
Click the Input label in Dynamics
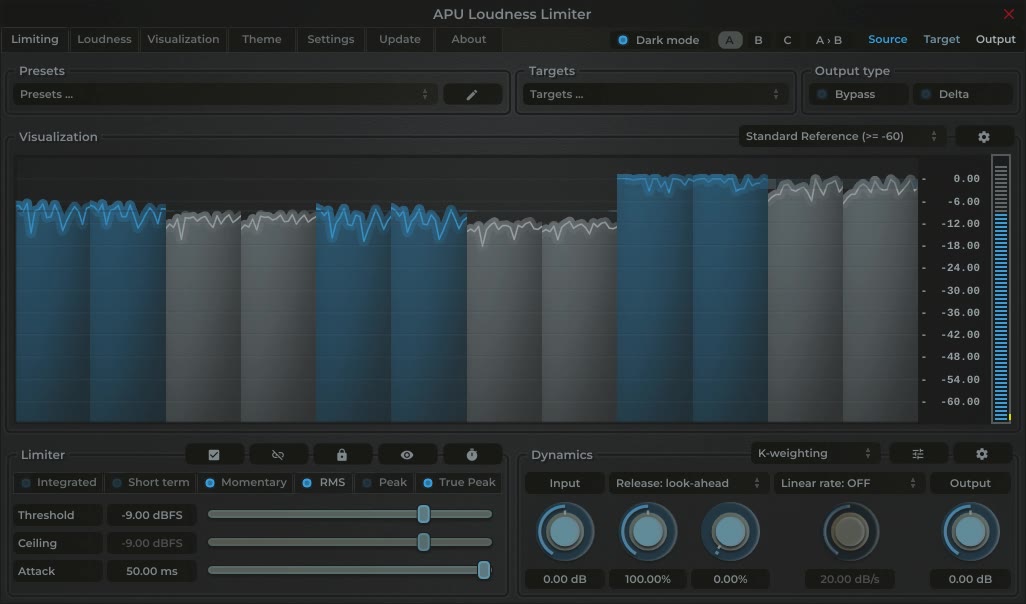(565, 484)
